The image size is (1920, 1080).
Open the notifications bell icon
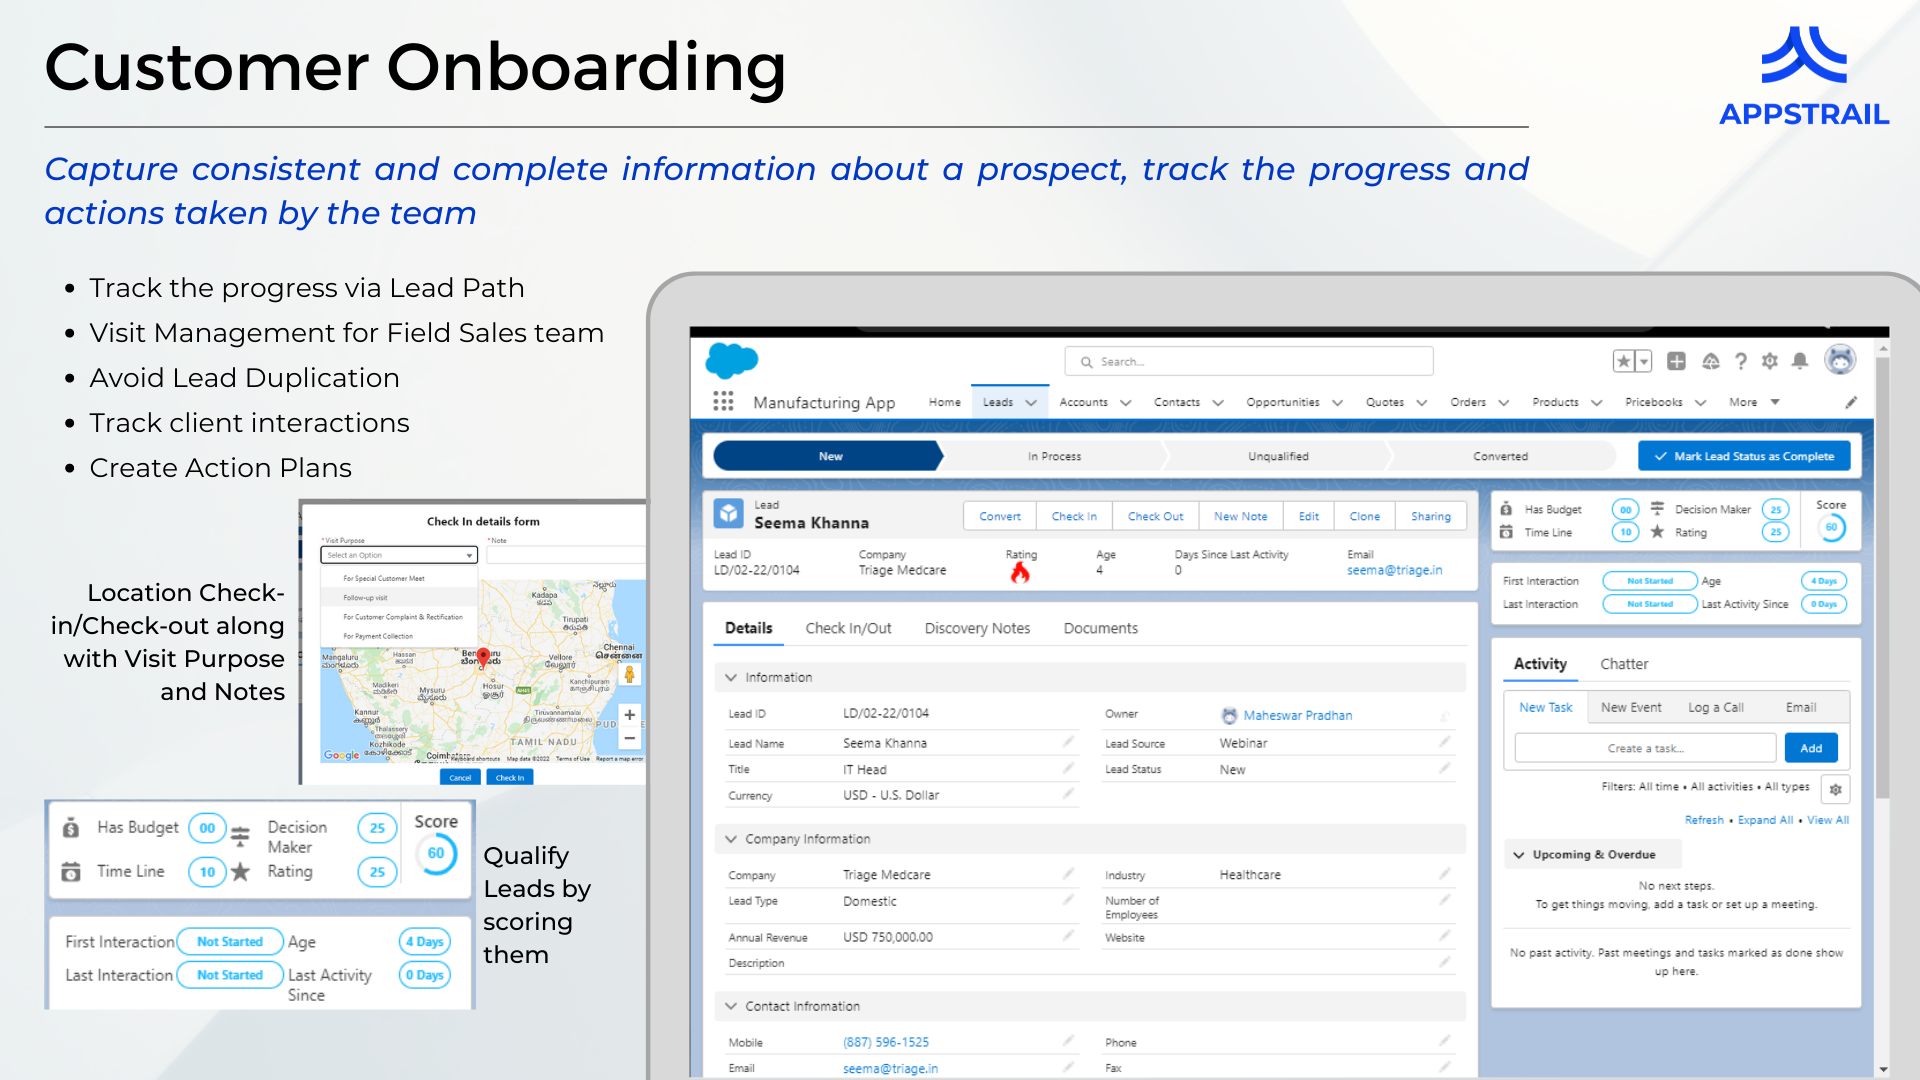point(1800,361)
